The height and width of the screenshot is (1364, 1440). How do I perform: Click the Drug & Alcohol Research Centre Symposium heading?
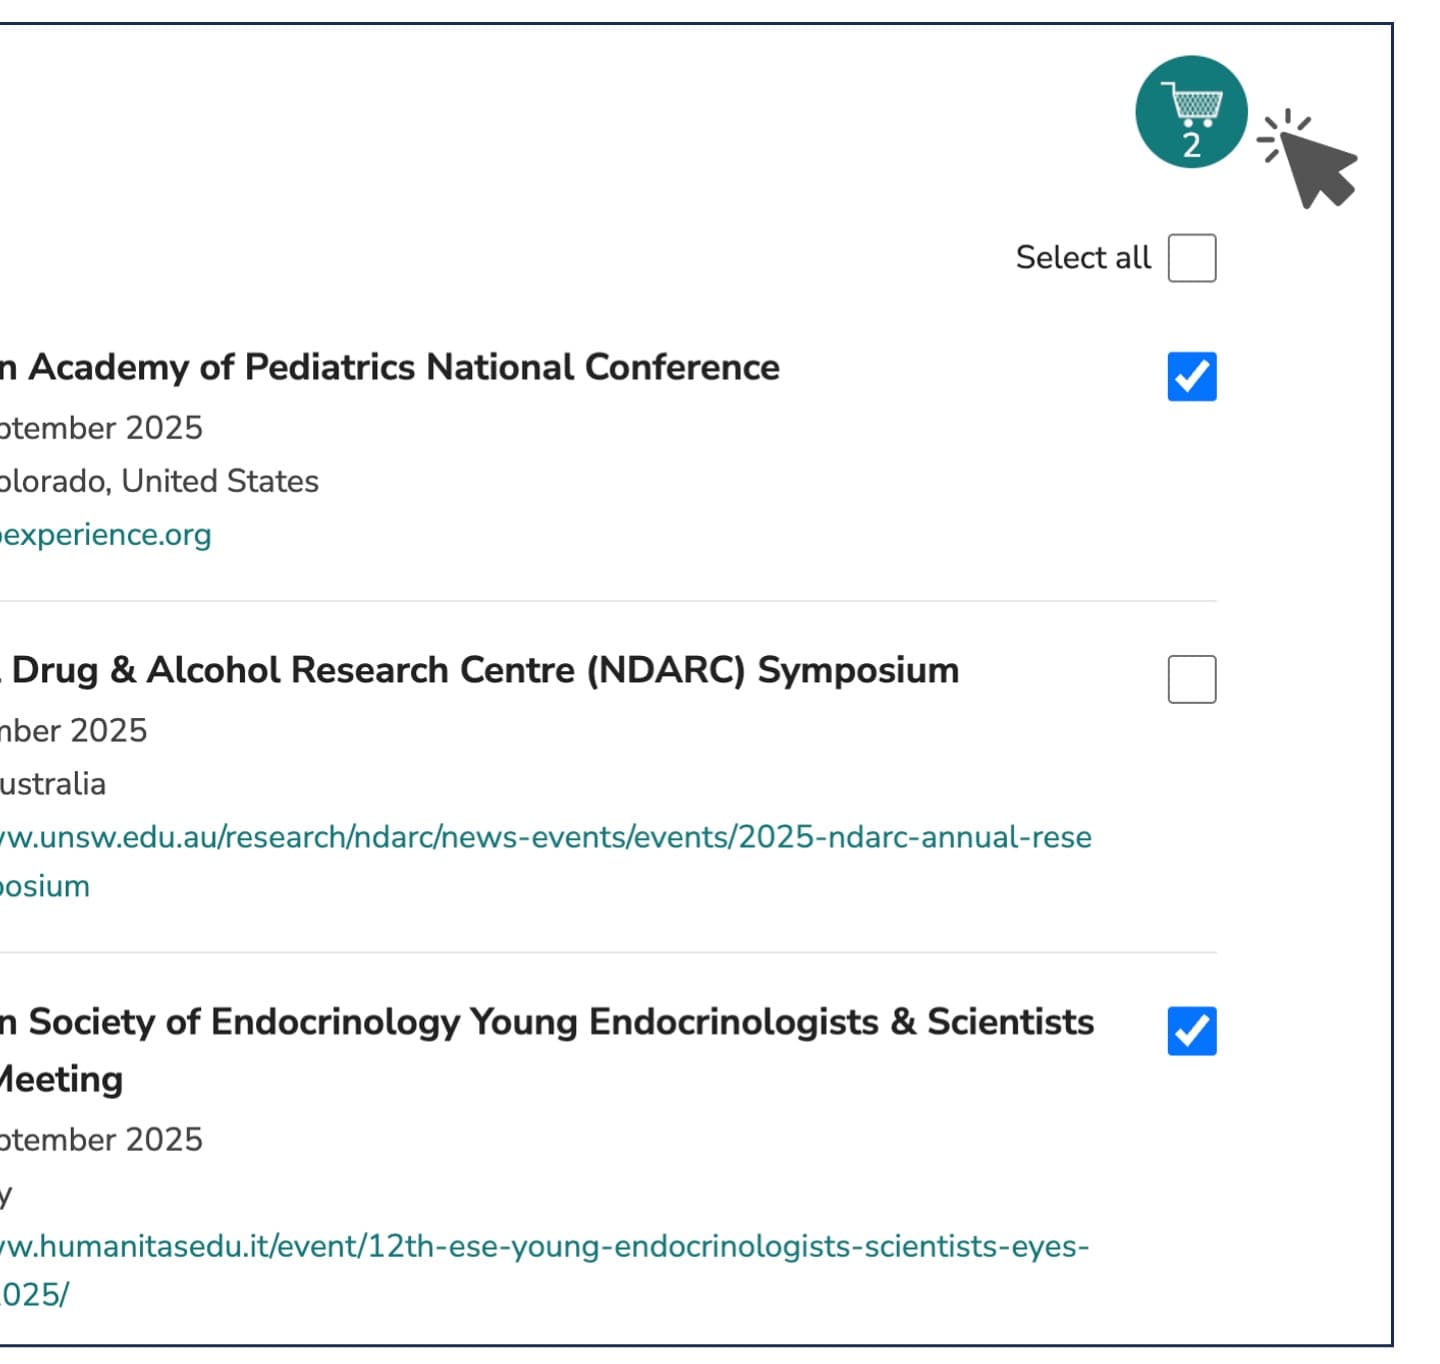click(480, 670)
